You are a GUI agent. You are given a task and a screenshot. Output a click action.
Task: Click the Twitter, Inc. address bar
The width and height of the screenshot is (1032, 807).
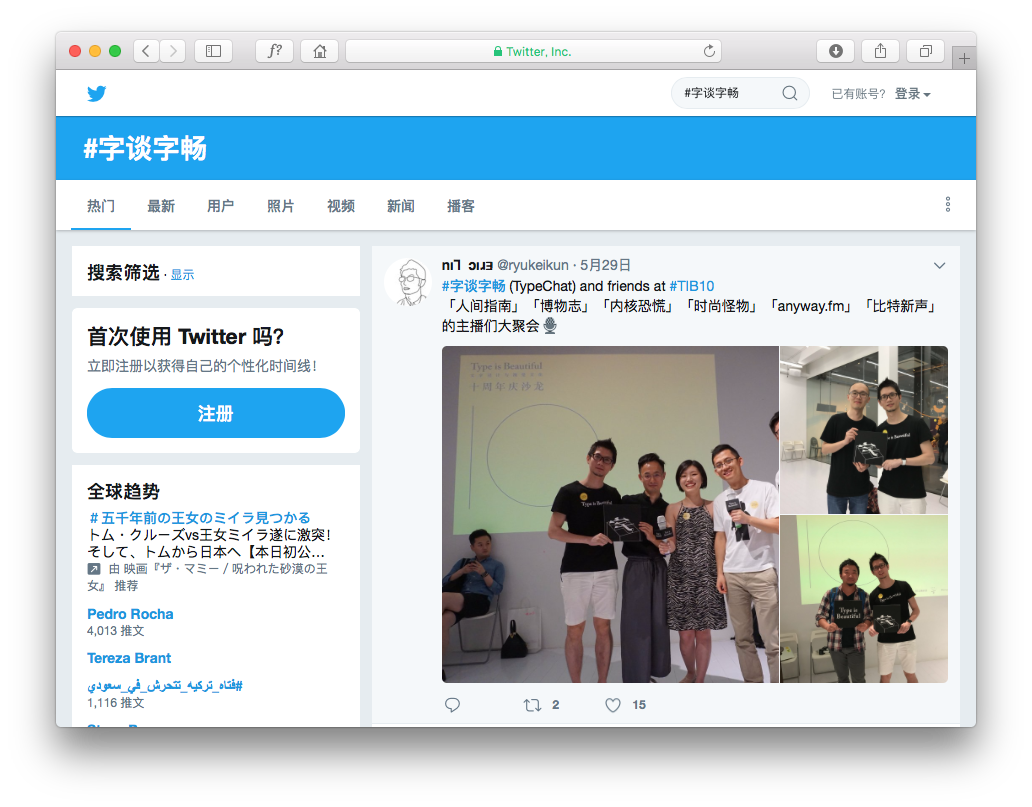click(x=533, y=51)
